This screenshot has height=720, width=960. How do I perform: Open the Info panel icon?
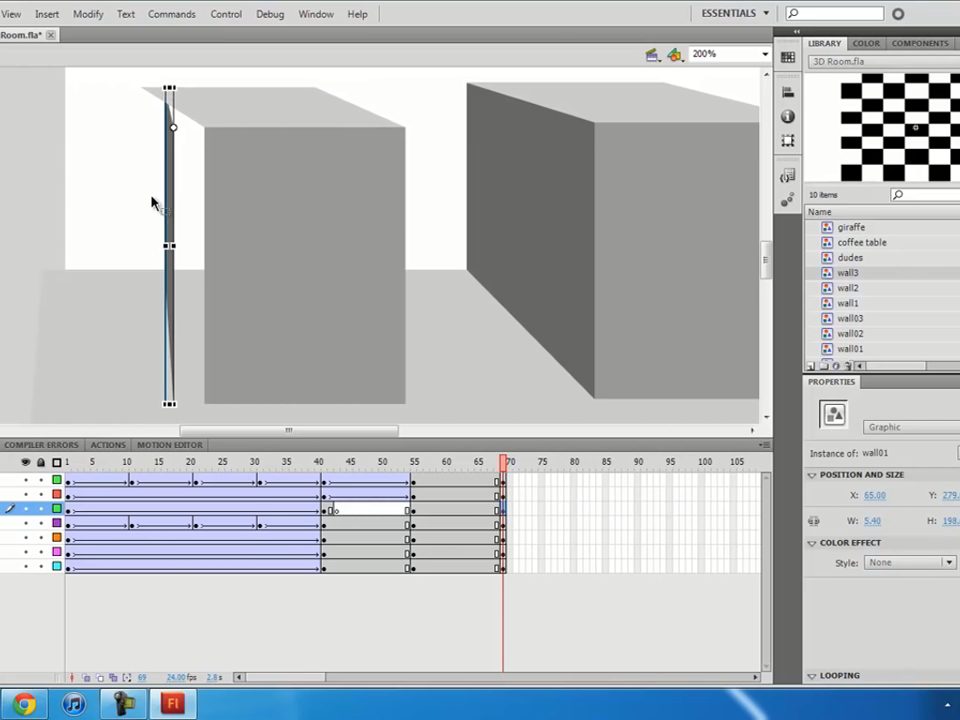coord(788,117)
